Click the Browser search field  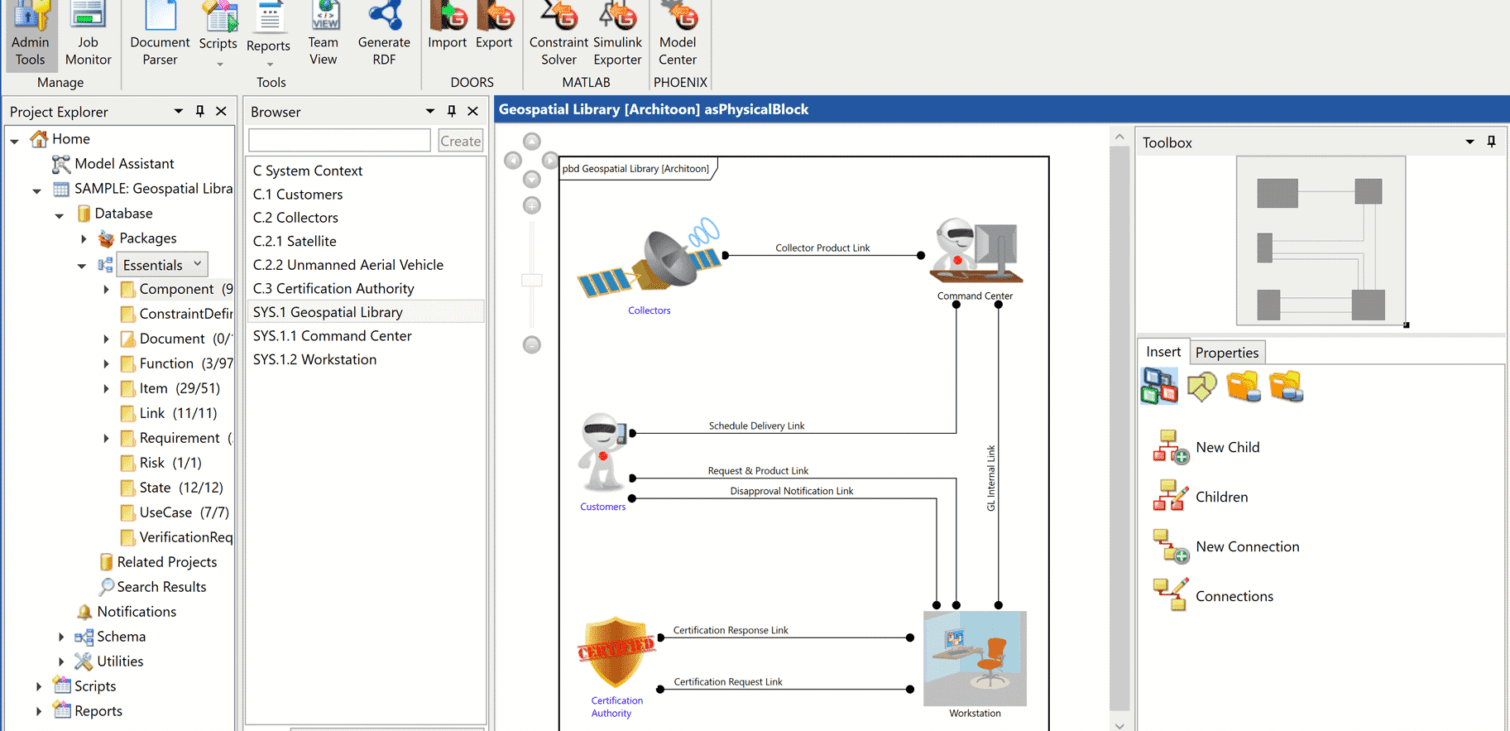click(x=340, y=141)
